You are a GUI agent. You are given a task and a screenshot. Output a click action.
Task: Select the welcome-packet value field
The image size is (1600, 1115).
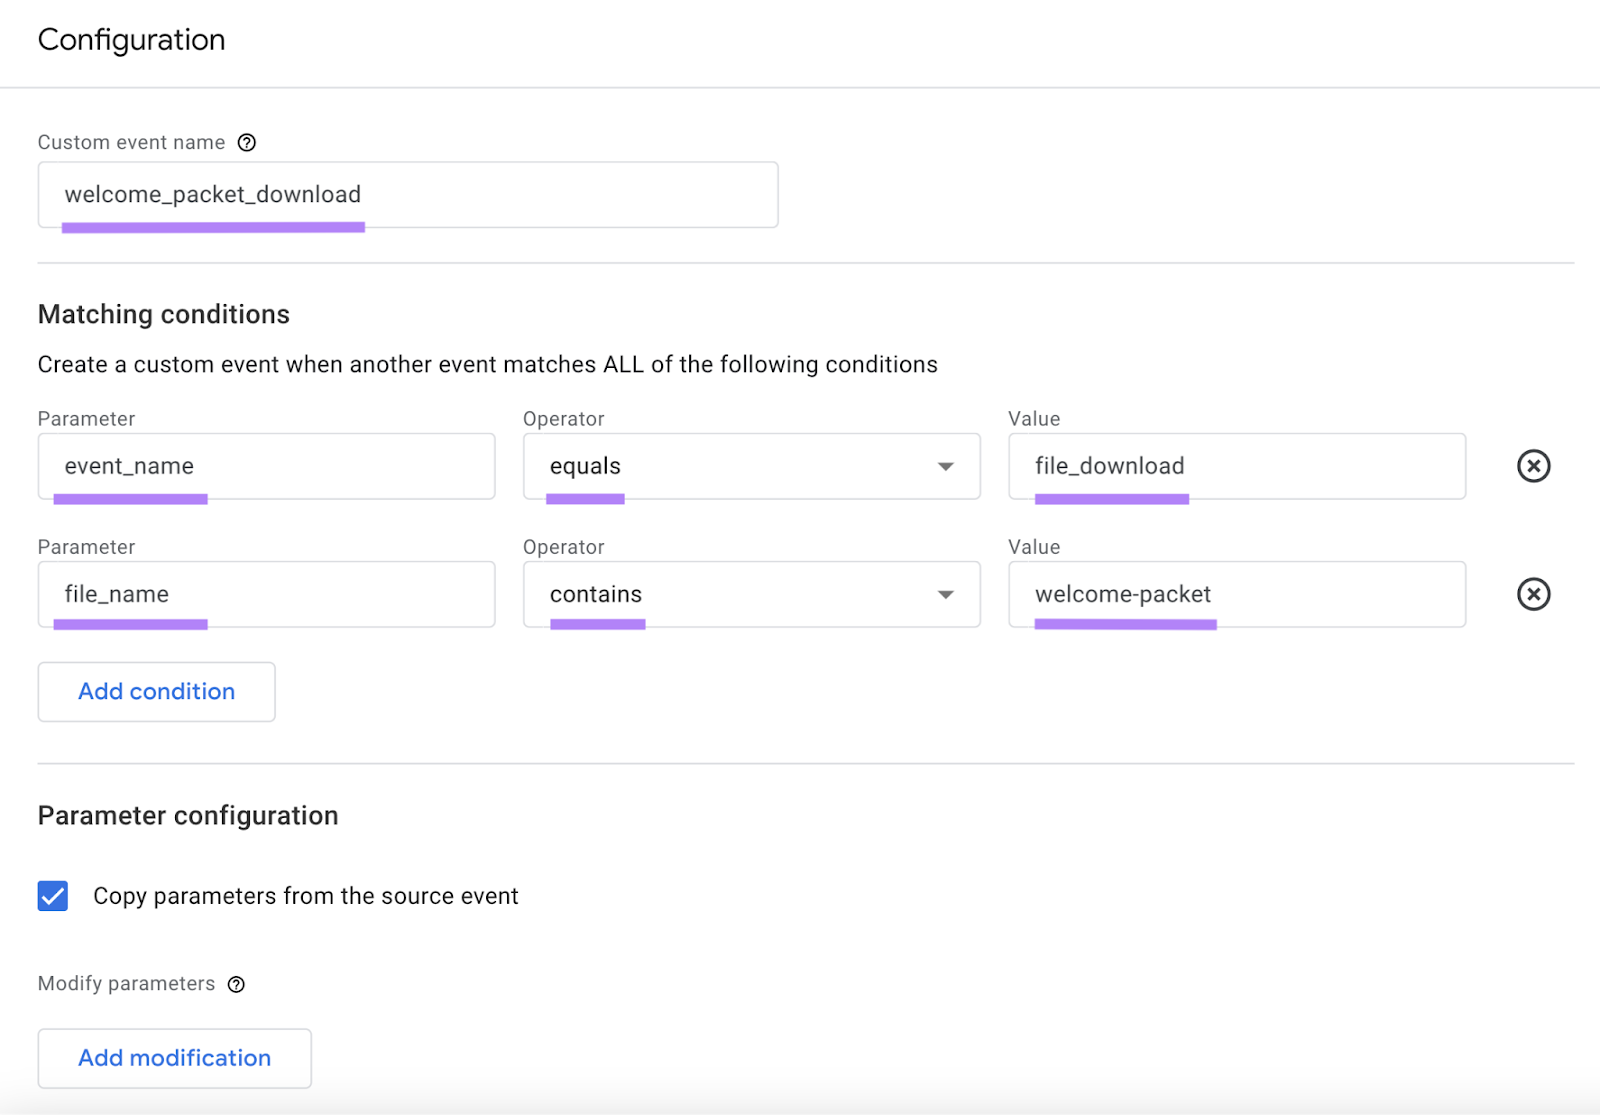click(x=1236, y=594)
